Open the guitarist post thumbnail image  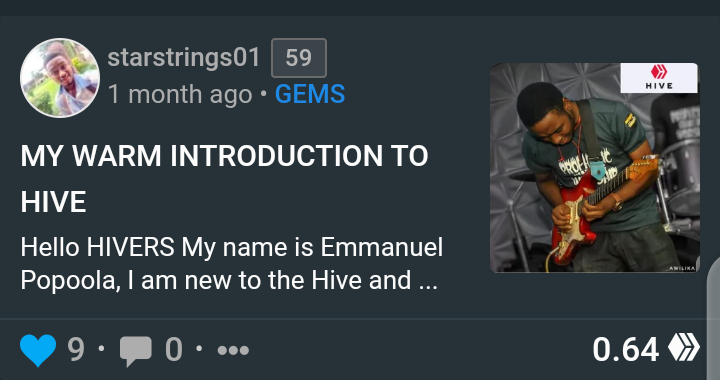(x=595, y=168)
